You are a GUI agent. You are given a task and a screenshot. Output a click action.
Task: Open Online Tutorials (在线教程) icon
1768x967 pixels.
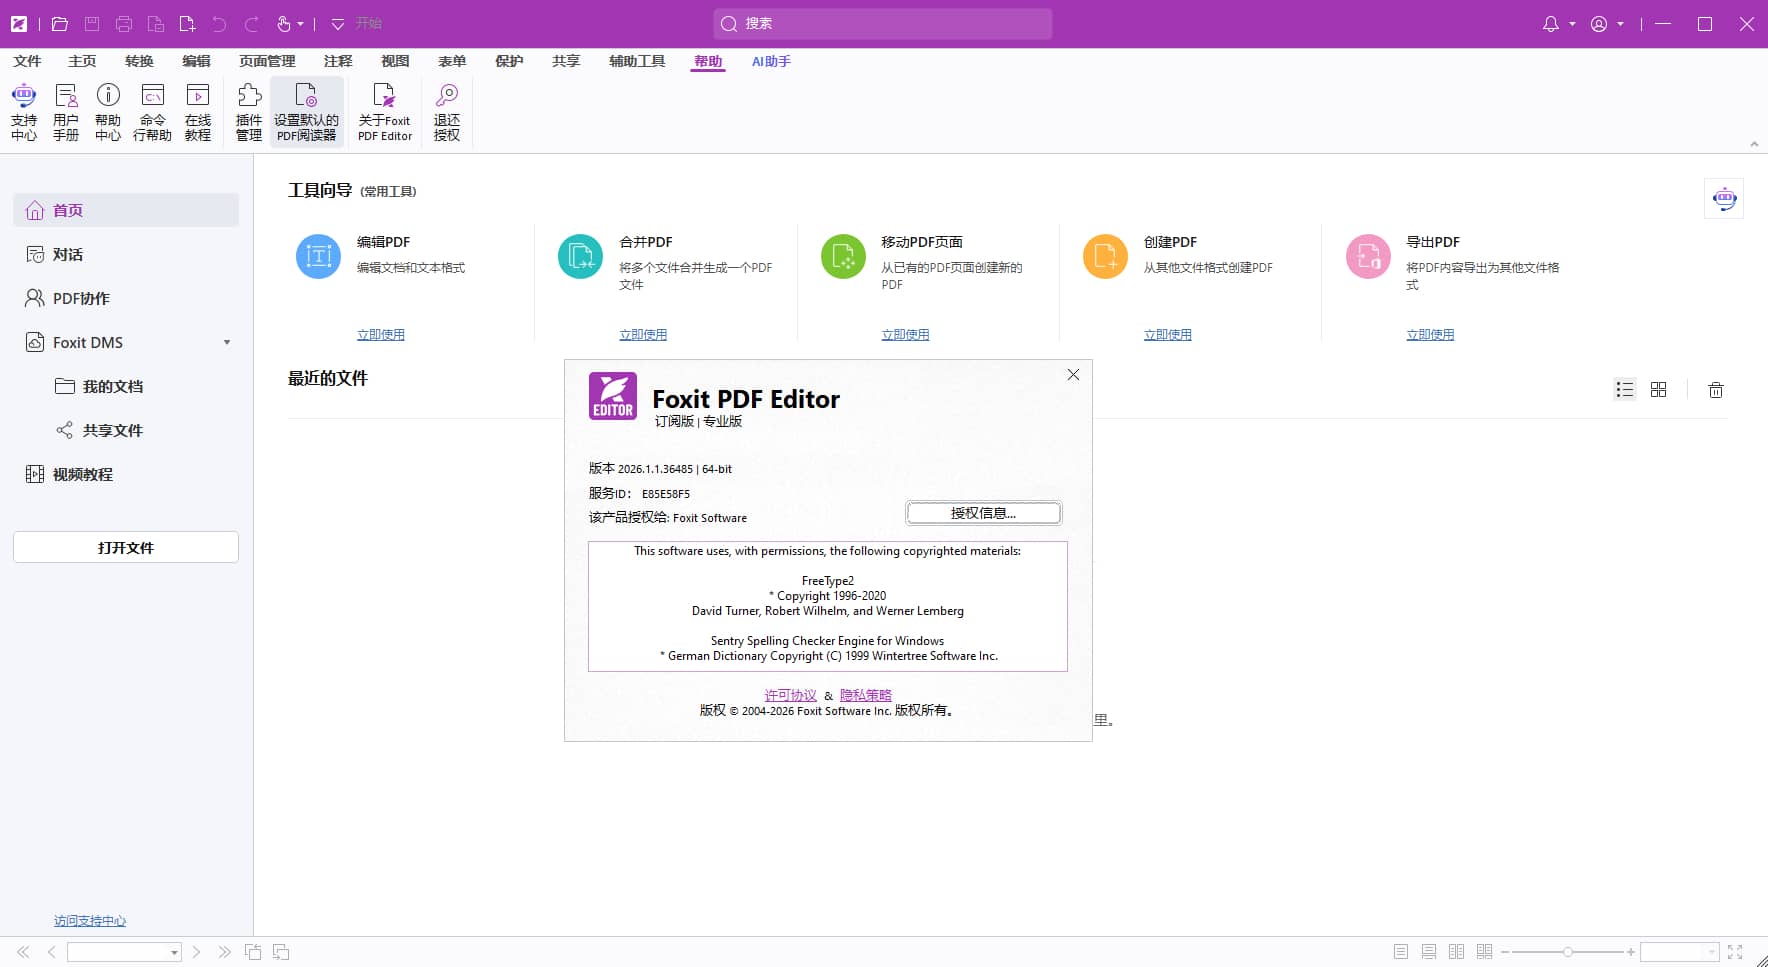coord(198,112)
